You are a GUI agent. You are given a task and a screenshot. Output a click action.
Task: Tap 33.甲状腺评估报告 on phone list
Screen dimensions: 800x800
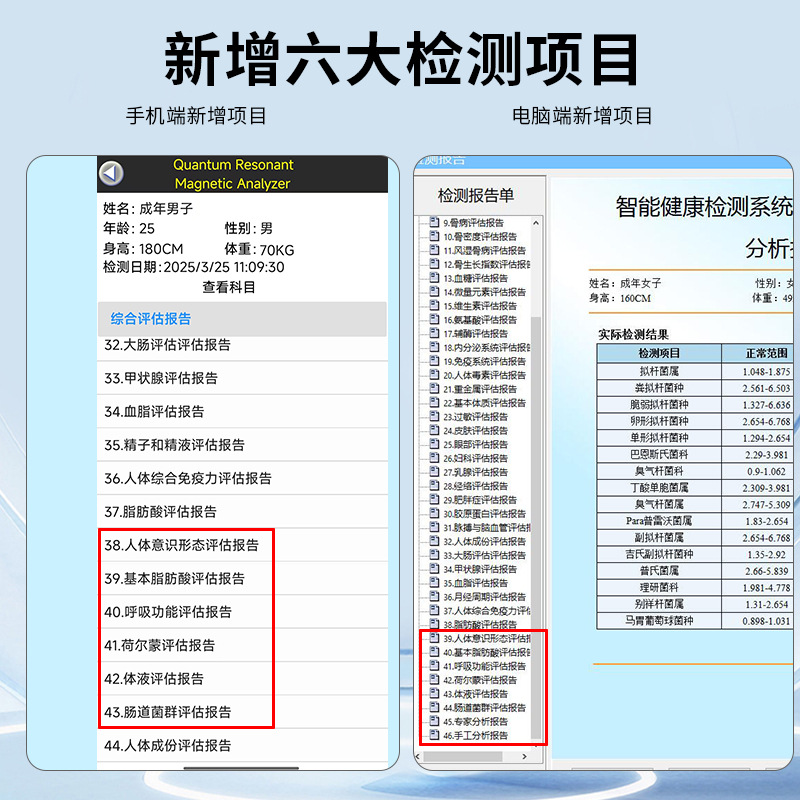tap(242, 378)
